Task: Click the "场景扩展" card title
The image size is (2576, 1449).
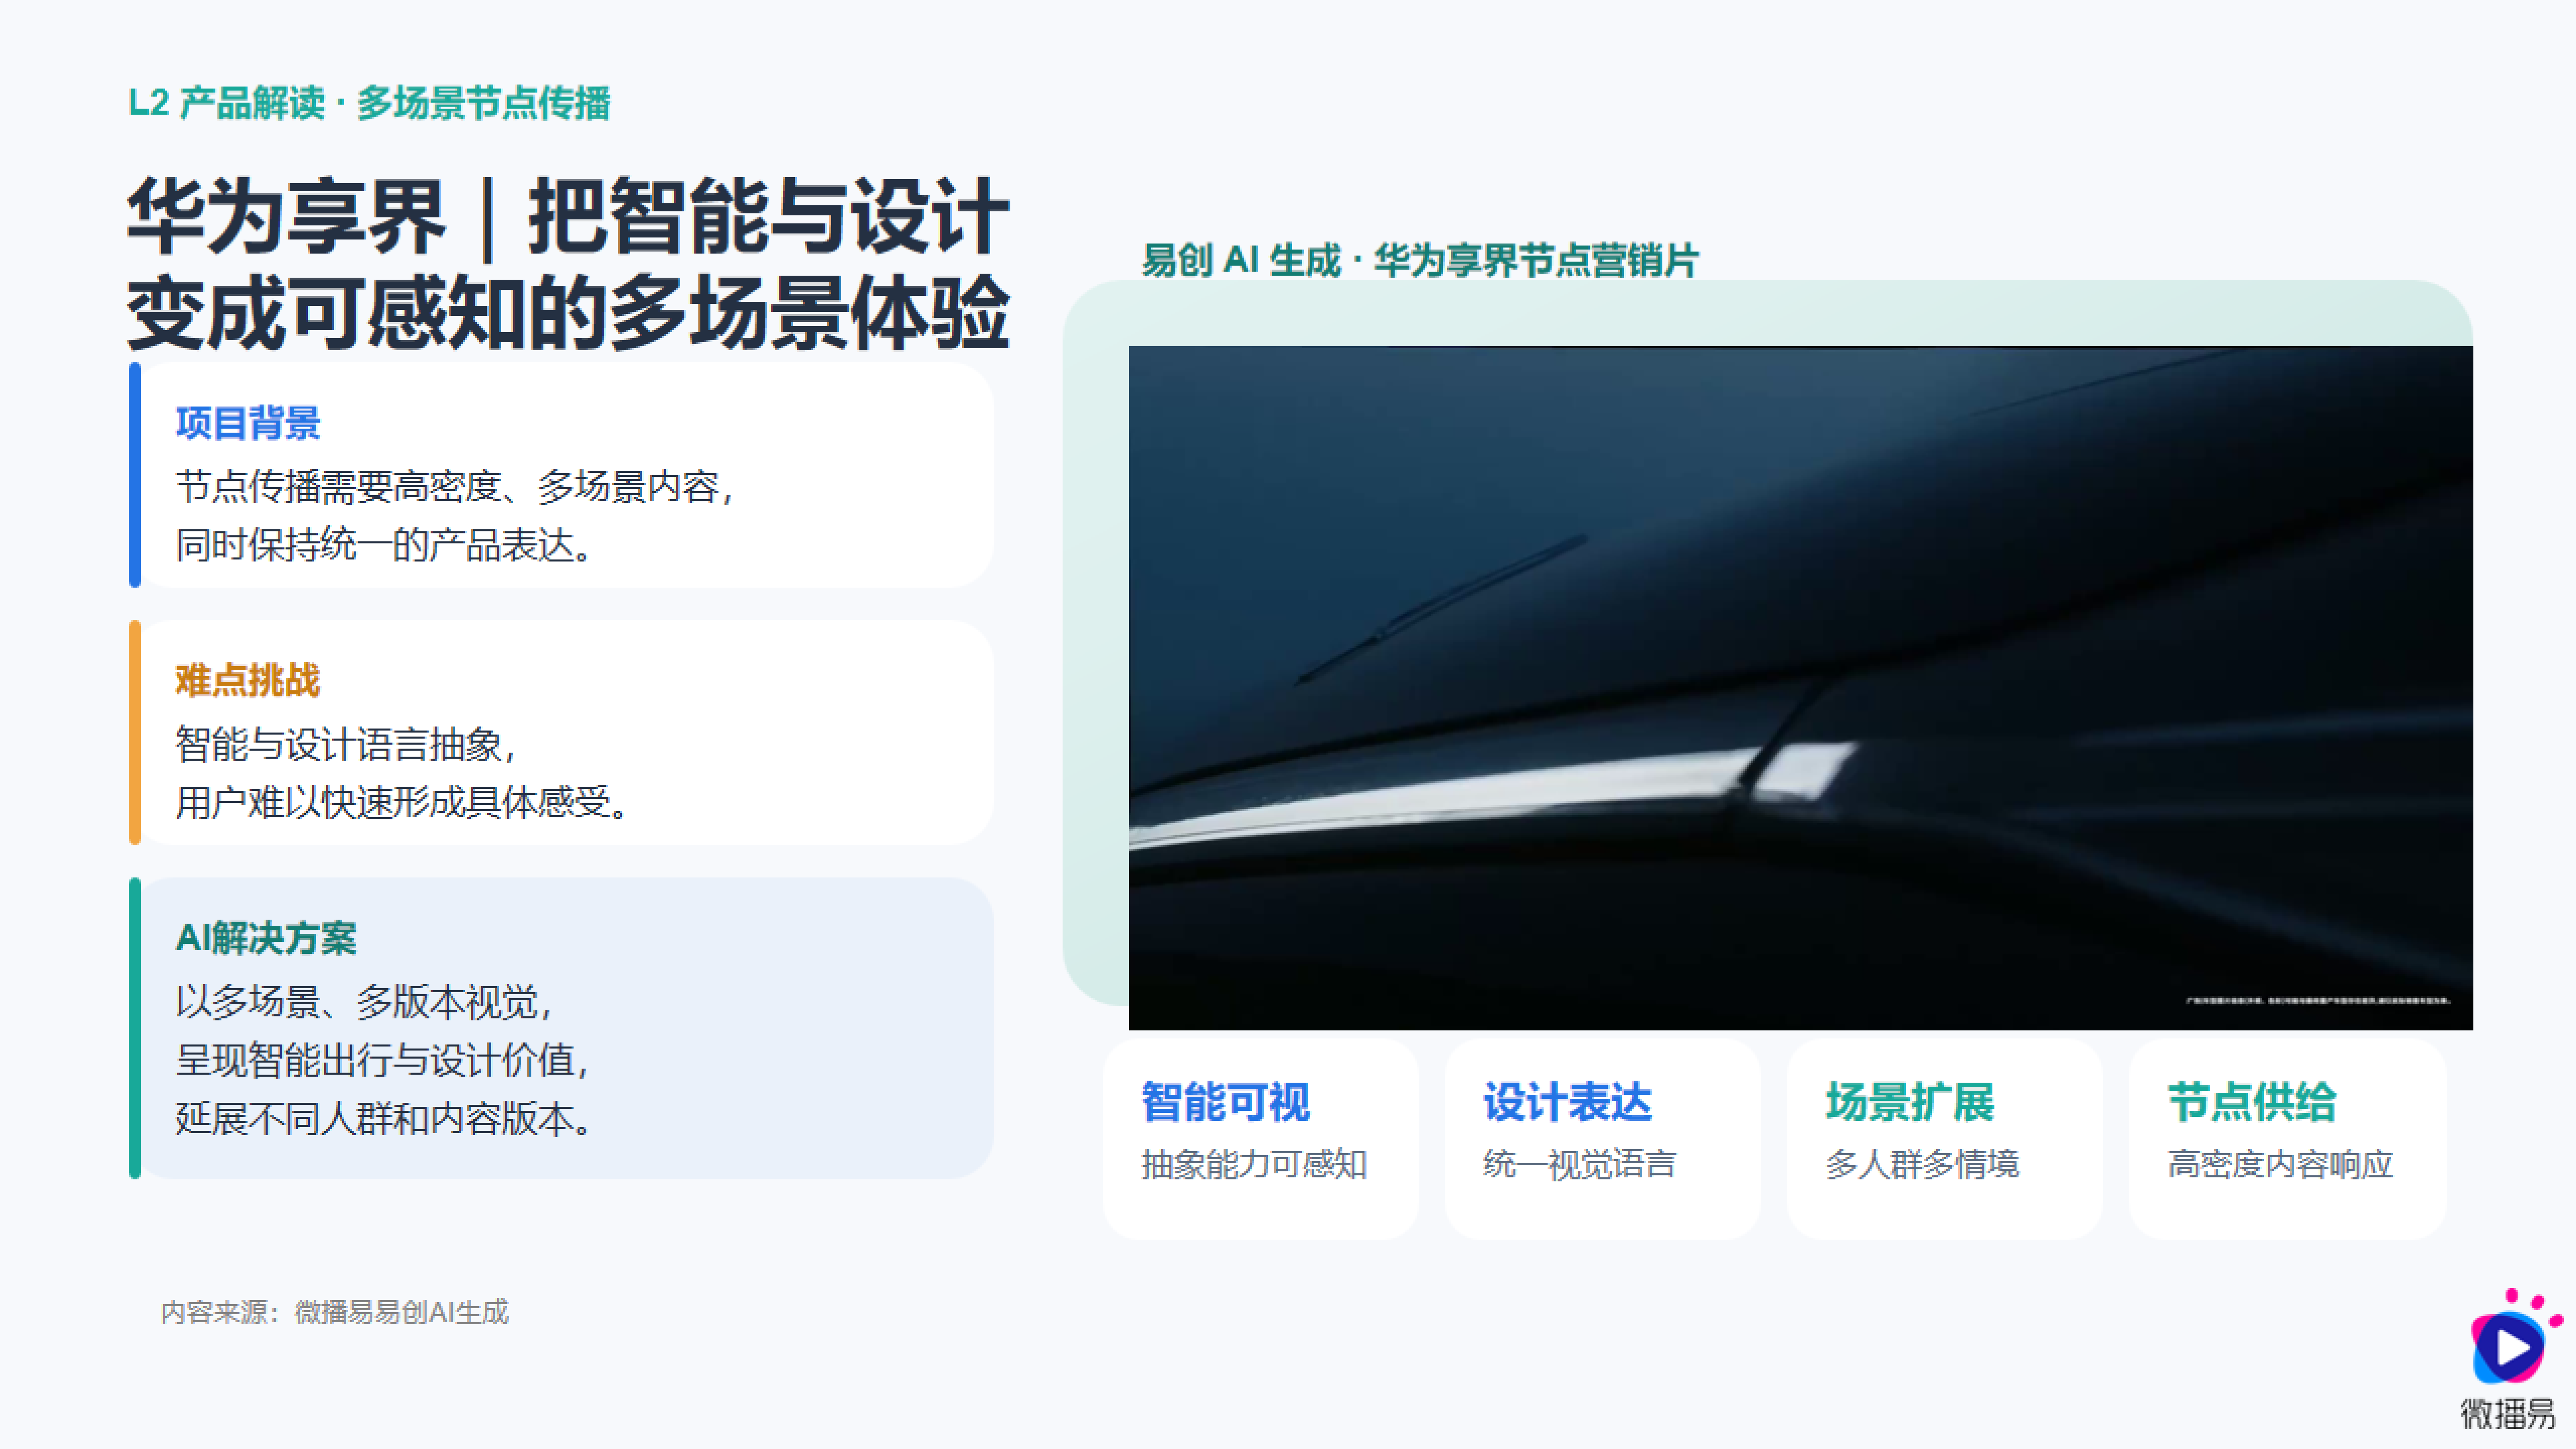Action: click(x=1910, y=1102)
